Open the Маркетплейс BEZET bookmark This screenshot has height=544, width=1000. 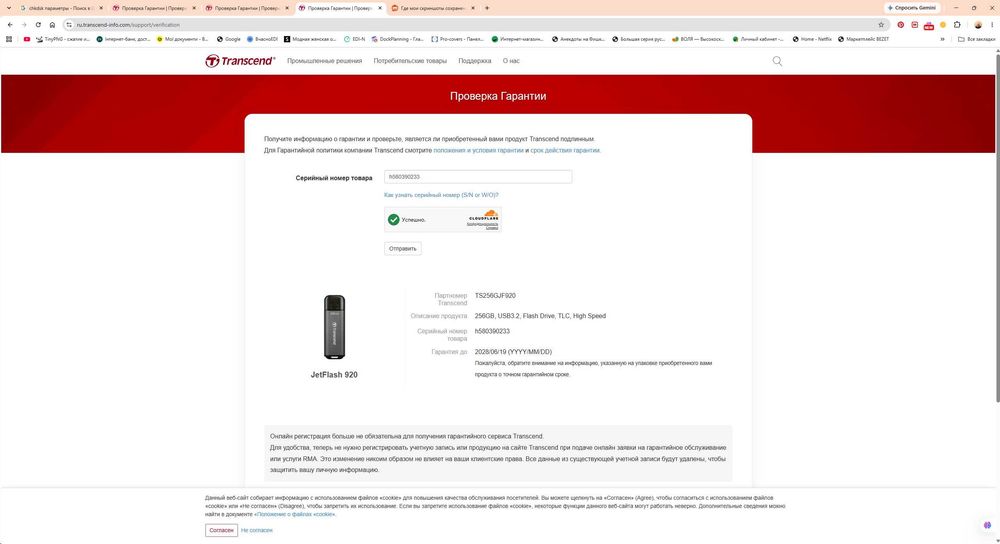[x=863, y=39]
